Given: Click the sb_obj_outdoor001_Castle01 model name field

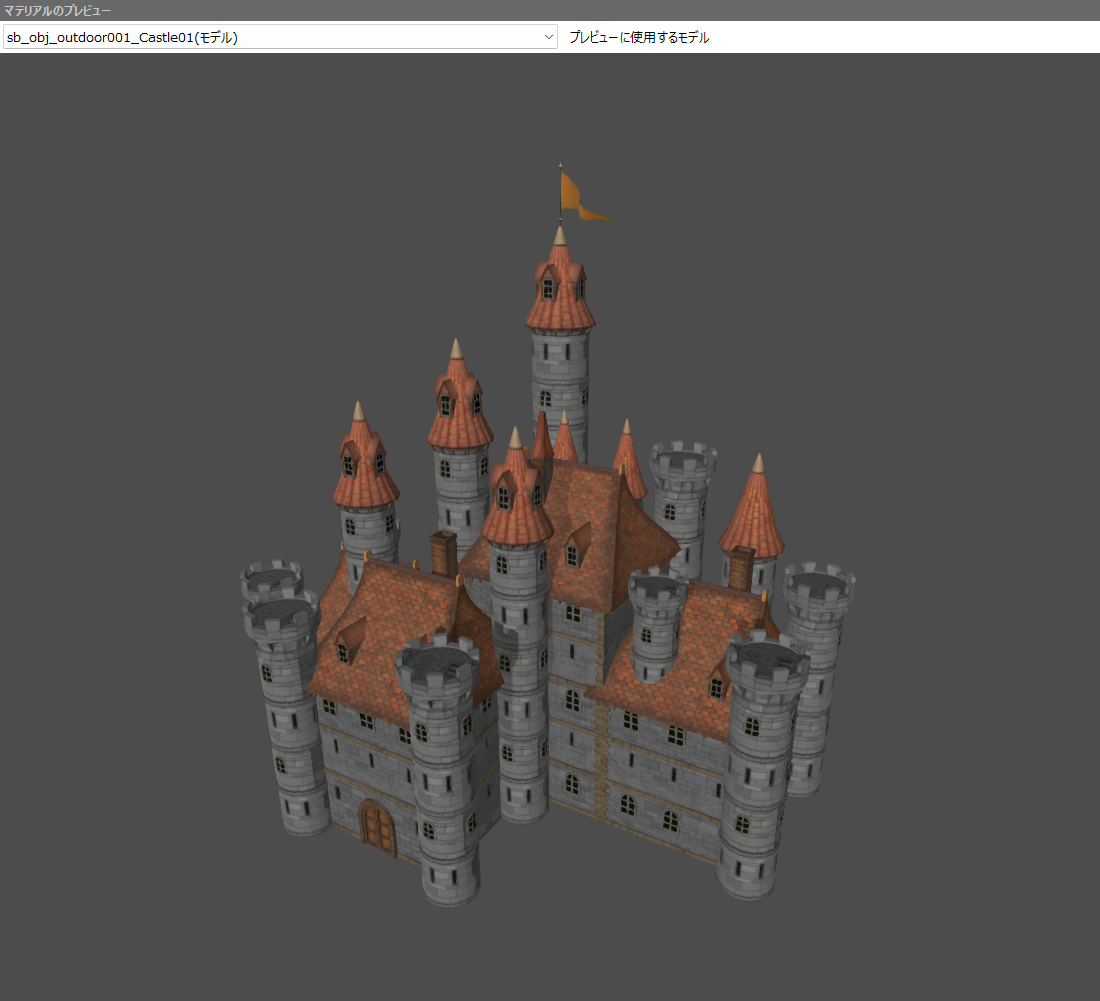Looking at the screenshot, I should [270, 37].
